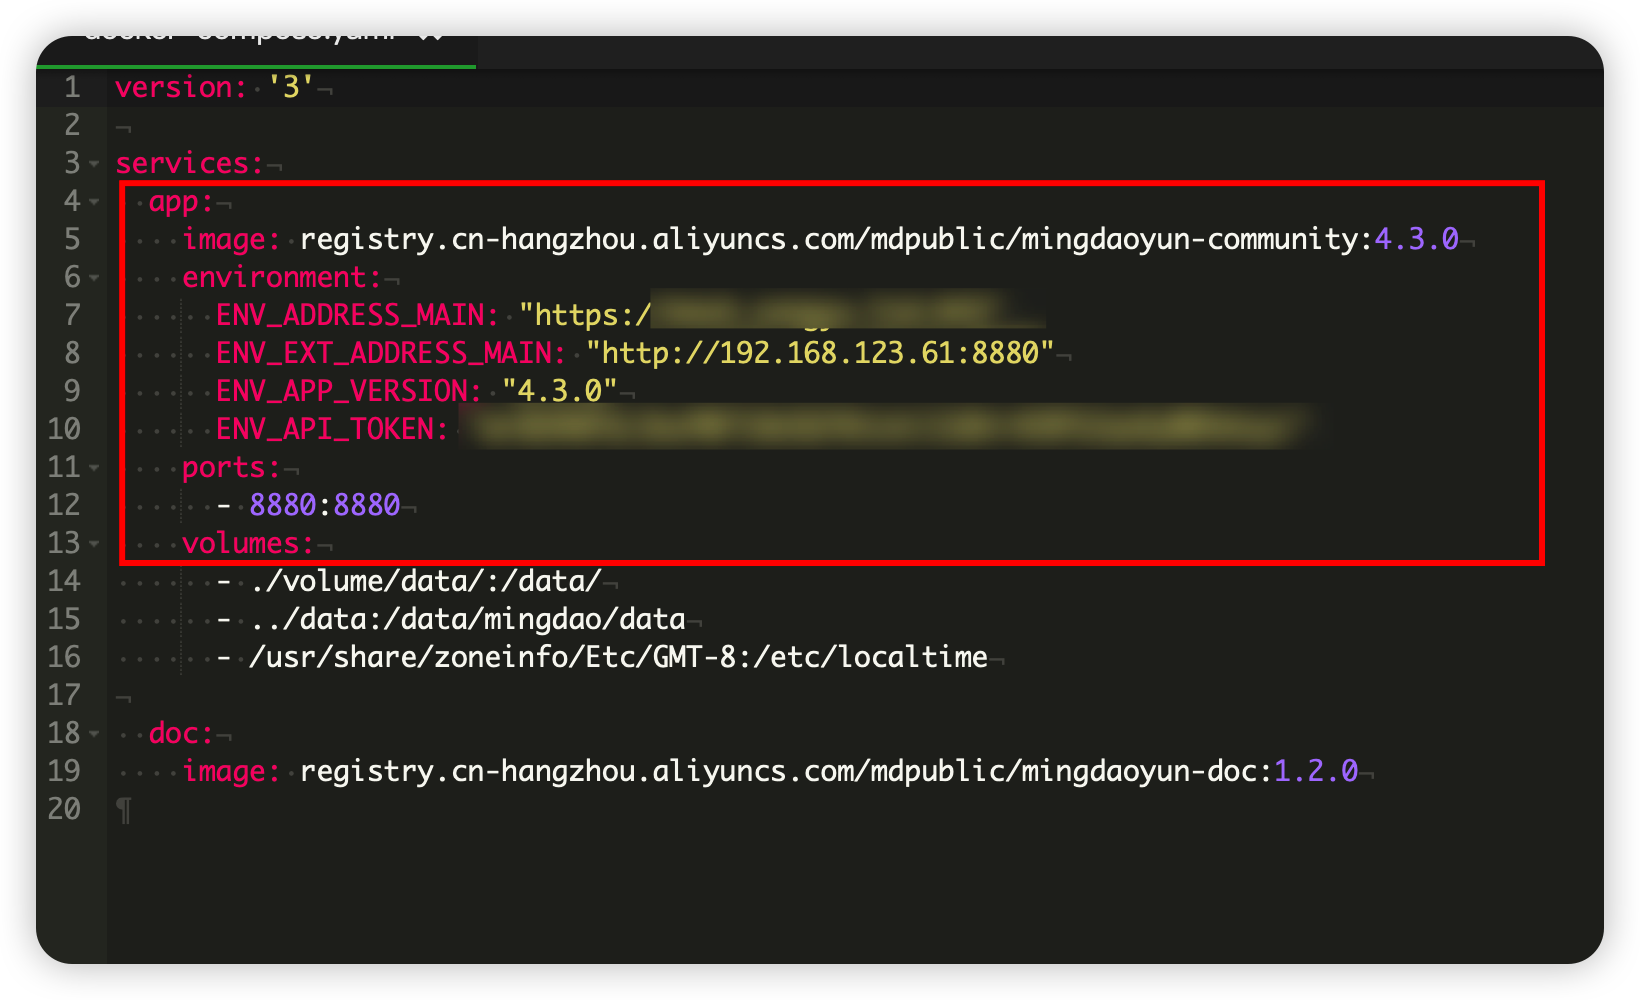Viewport: 1640px width, 1000px height.
Task: Select the 1.2.0 image tag
Action: pyautogui.click(x=1316, y=772)
